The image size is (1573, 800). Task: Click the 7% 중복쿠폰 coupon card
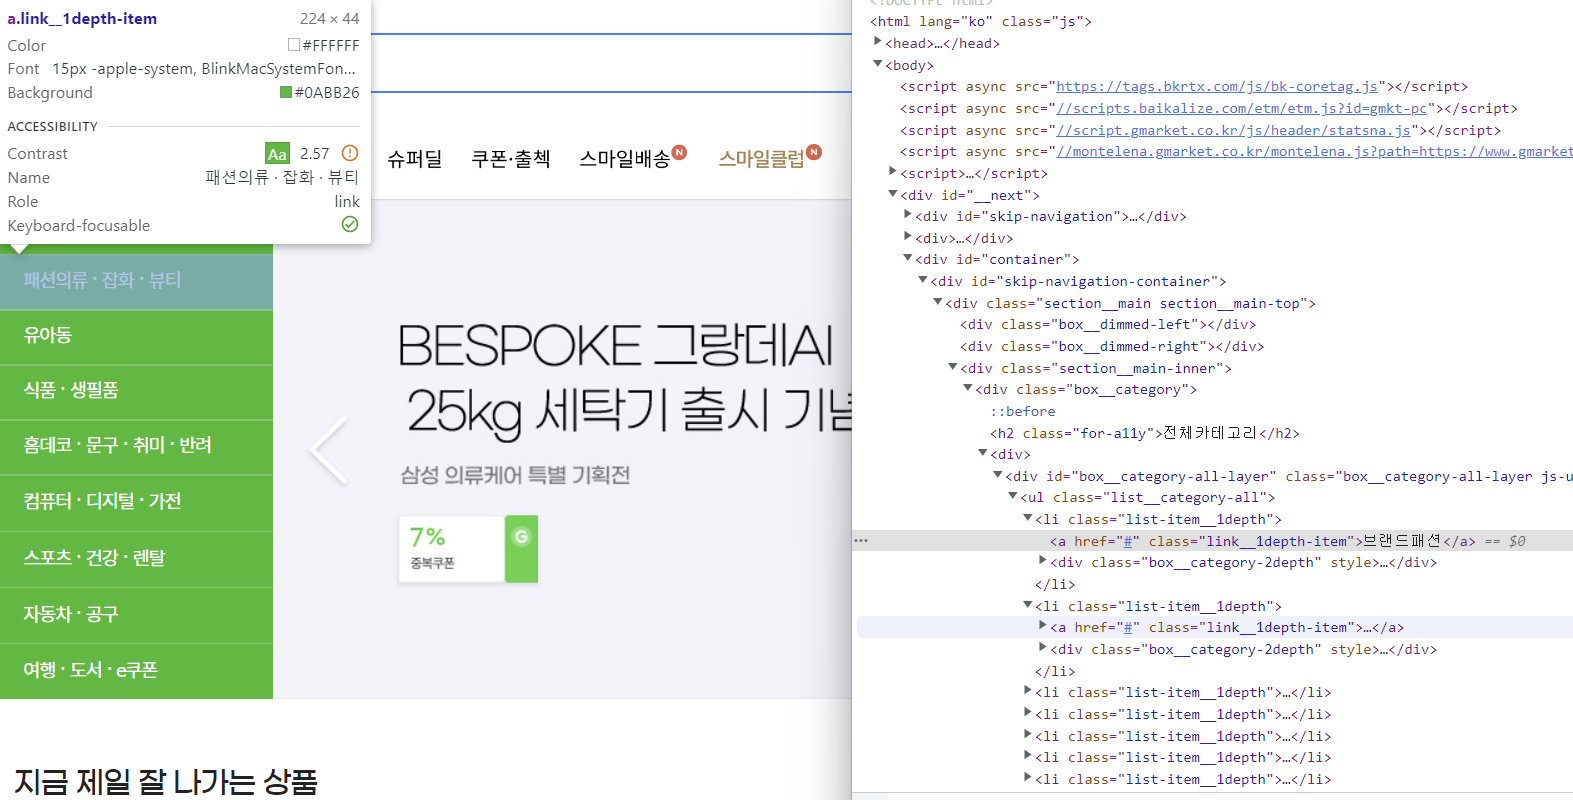(x=468, y=548)
